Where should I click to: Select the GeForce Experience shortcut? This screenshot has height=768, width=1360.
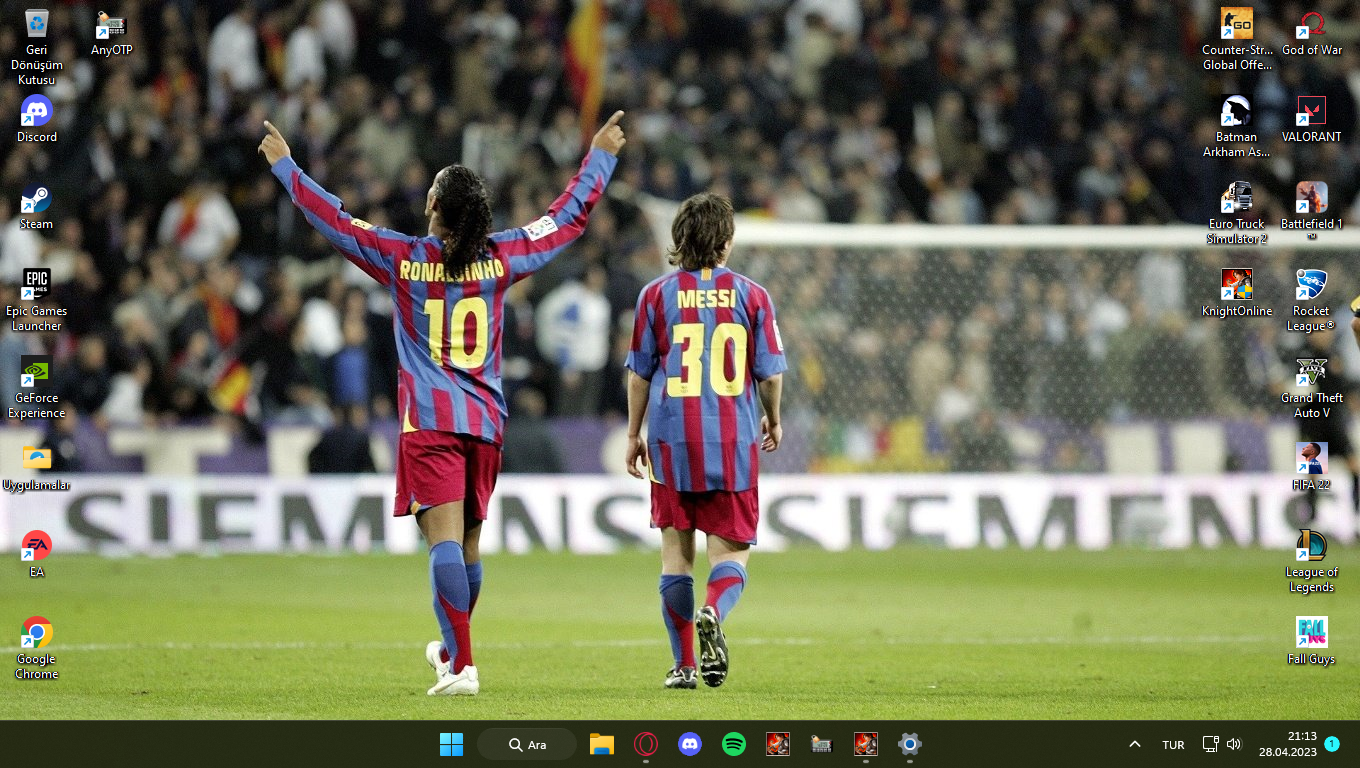point(36,387)
